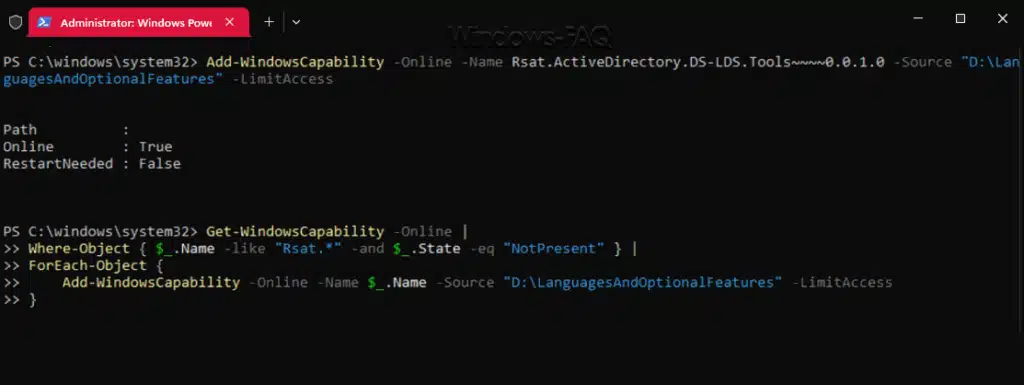Screen dimensions: 1024x385
Task: Open the new tab profile dropdown arrow
Action: 296,22
